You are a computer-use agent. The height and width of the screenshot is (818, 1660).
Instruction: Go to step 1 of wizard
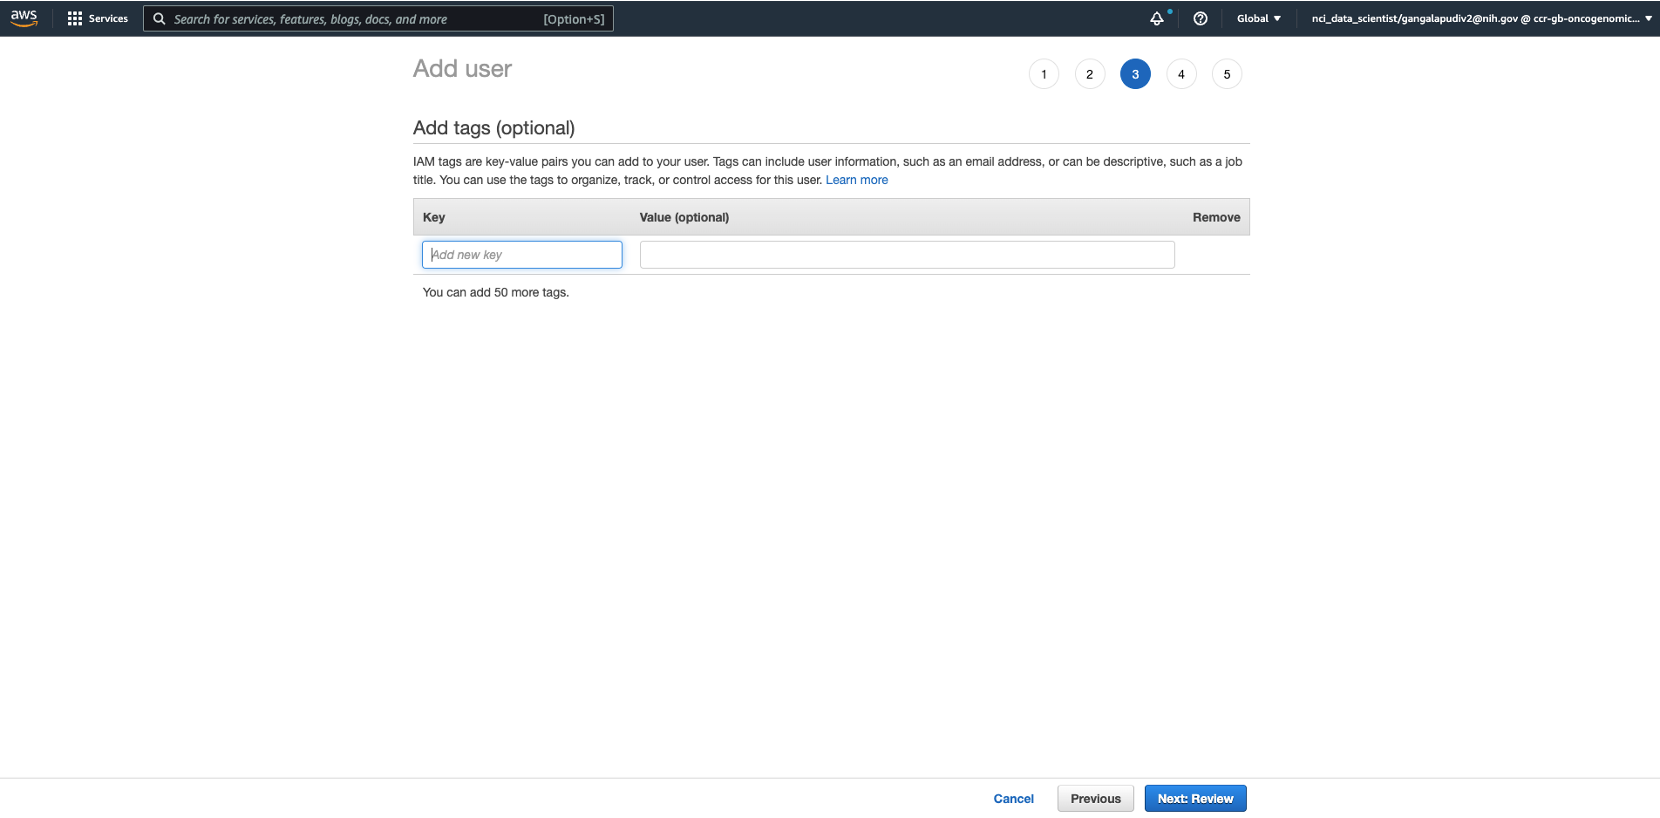click(x=1044, y=74)
